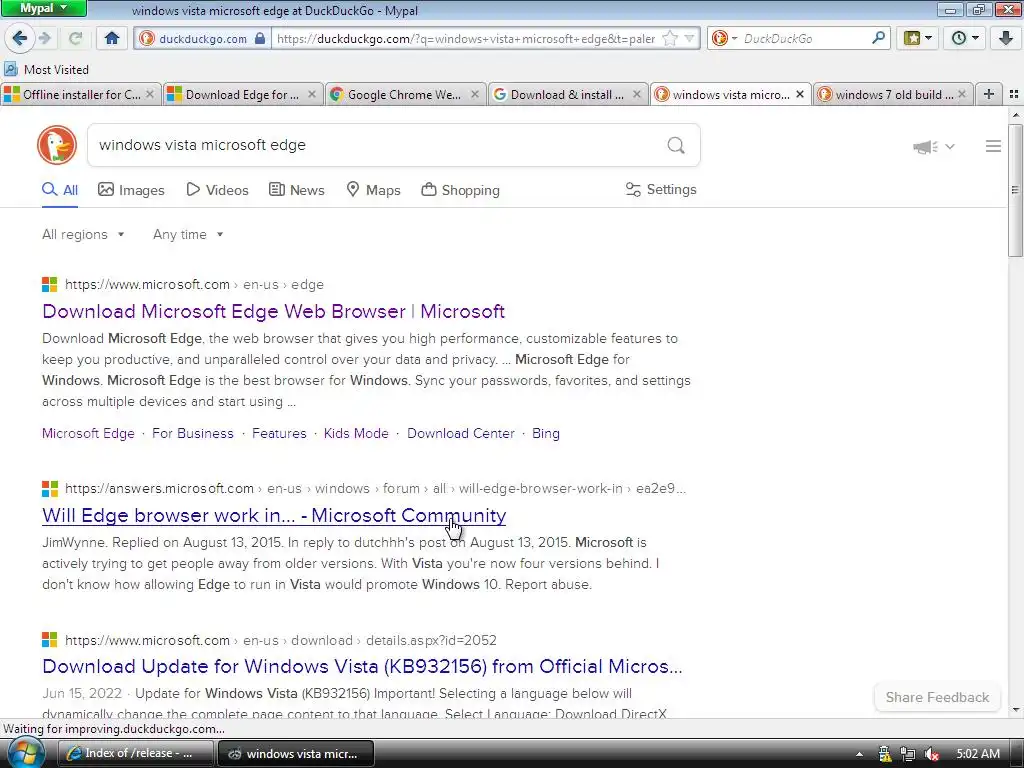Click the https://answers.microsoft.com result URL text
This screenshot has height=768, width=1024.
[159, 488]
